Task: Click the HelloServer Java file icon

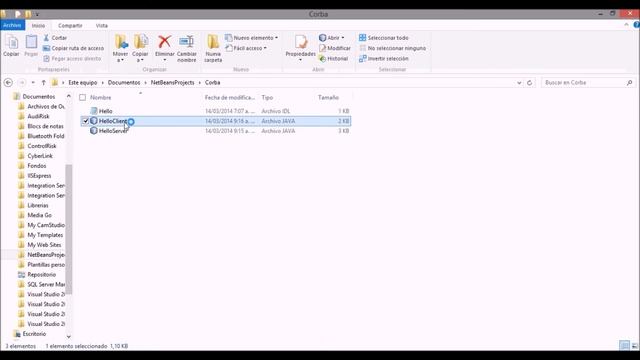Action: coord(94,131)
